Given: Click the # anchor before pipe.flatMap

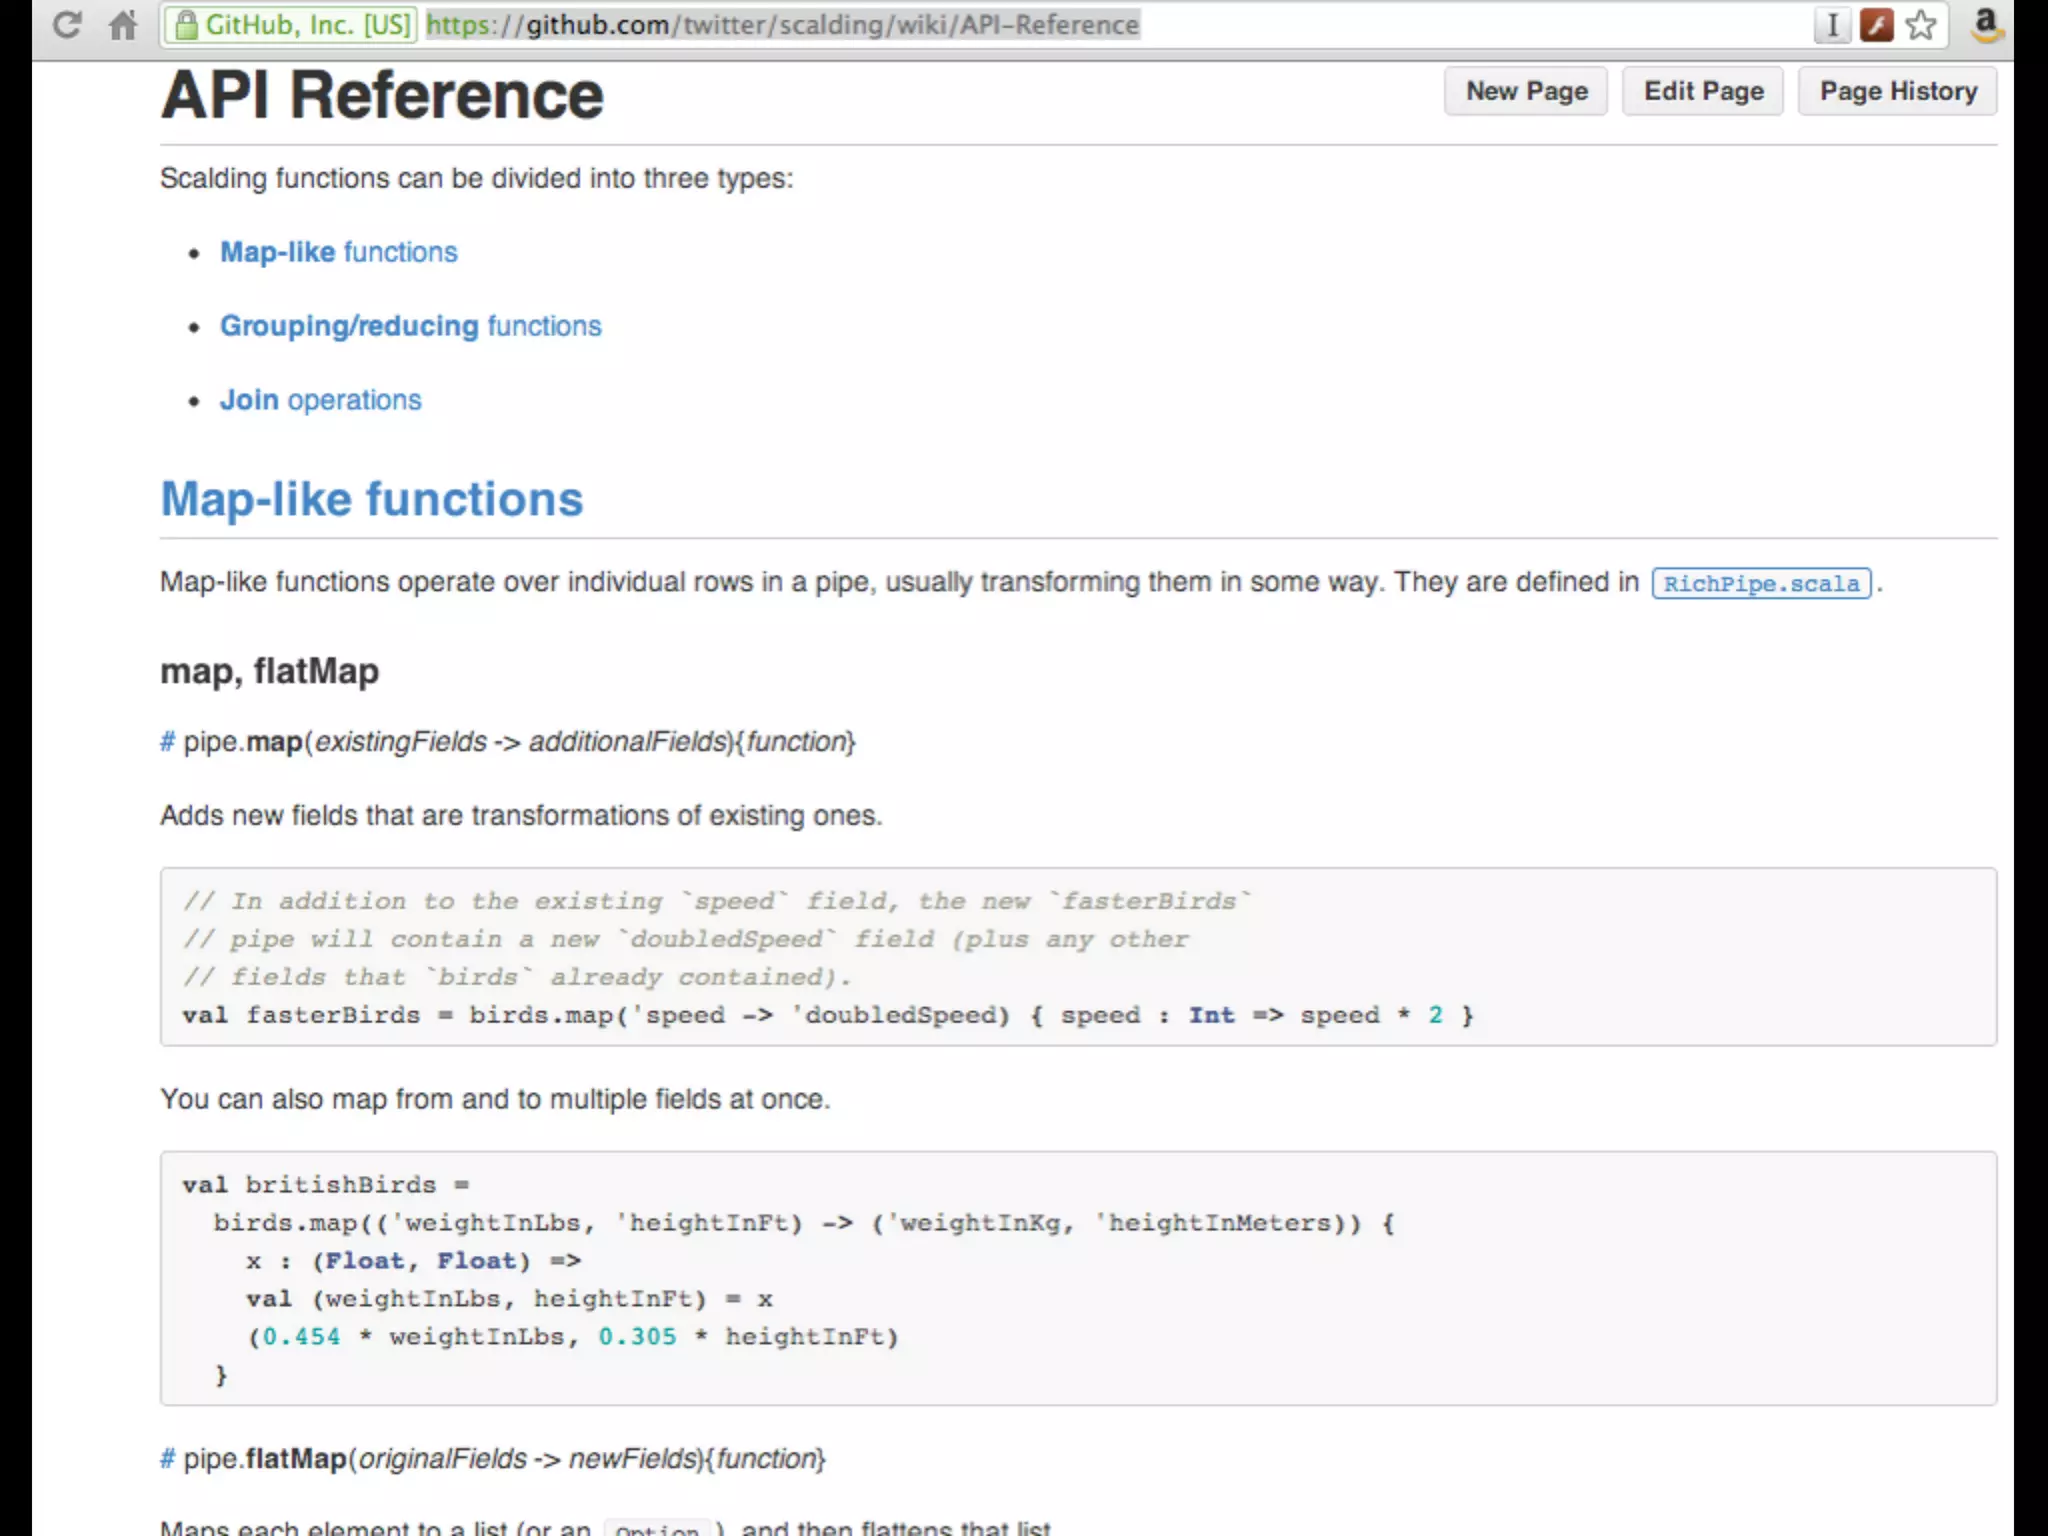Looking at the screenshot, I should coord(167,1459).
